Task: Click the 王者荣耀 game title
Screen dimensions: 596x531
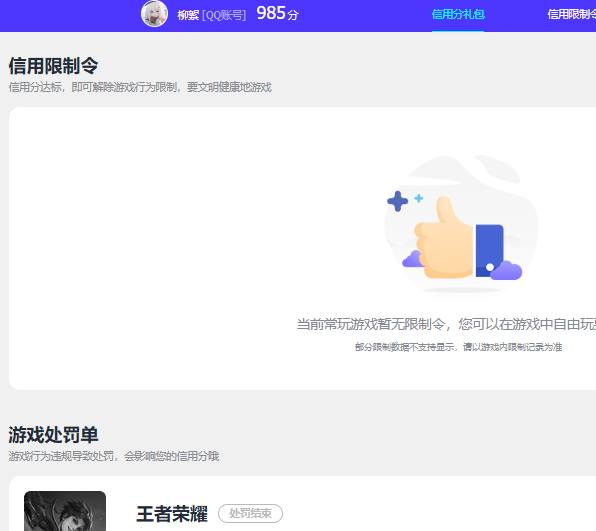Action: coord(172,514)
